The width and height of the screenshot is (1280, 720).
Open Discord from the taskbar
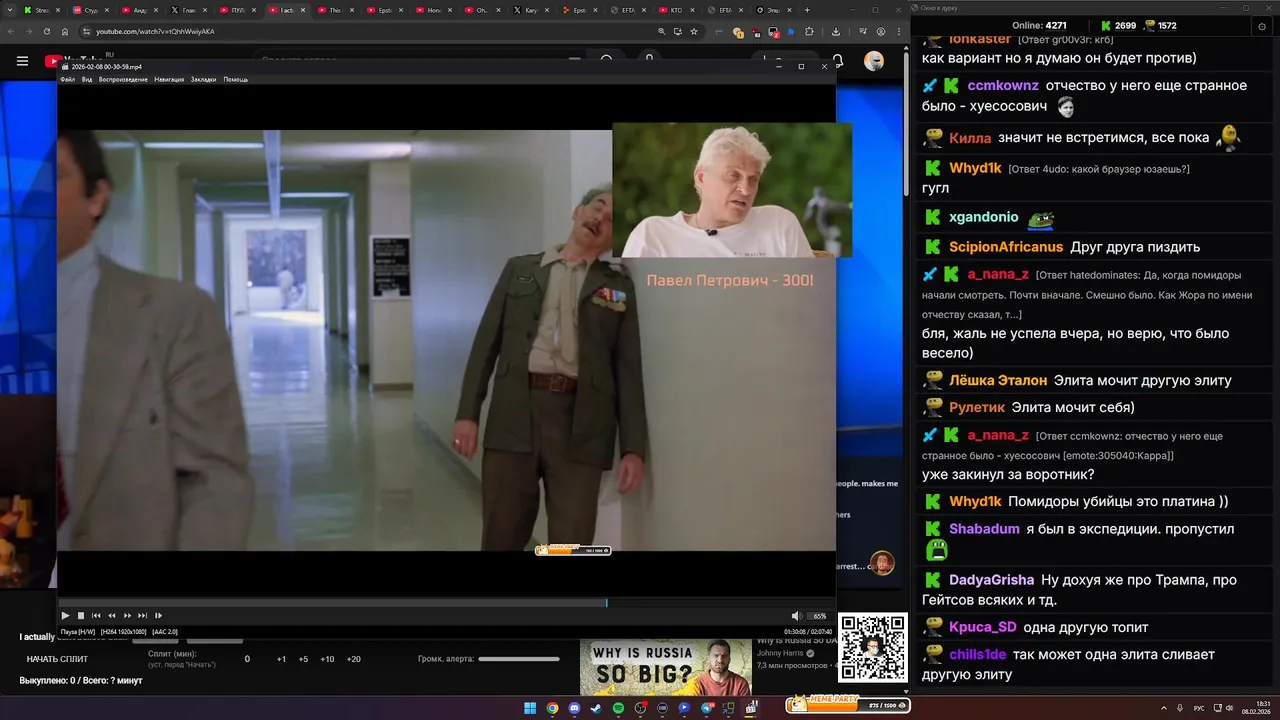tap(574, 708)
